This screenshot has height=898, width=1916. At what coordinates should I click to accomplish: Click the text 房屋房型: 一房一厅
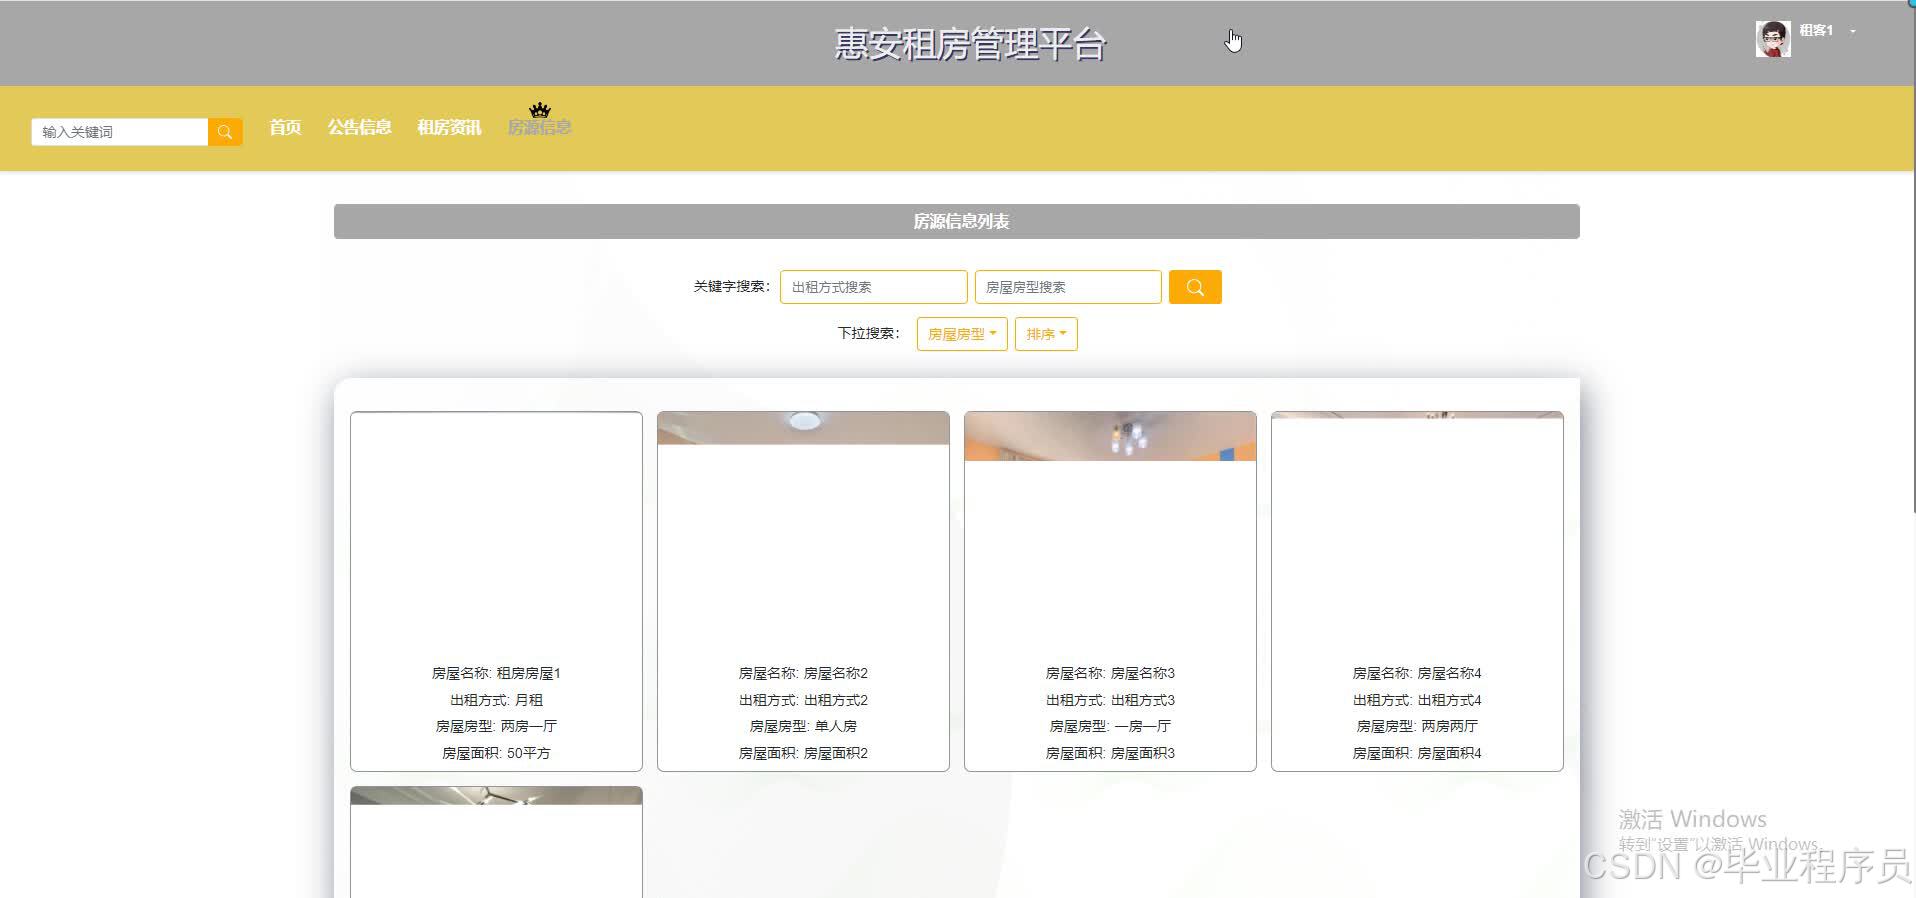(x=1110, y=726)
